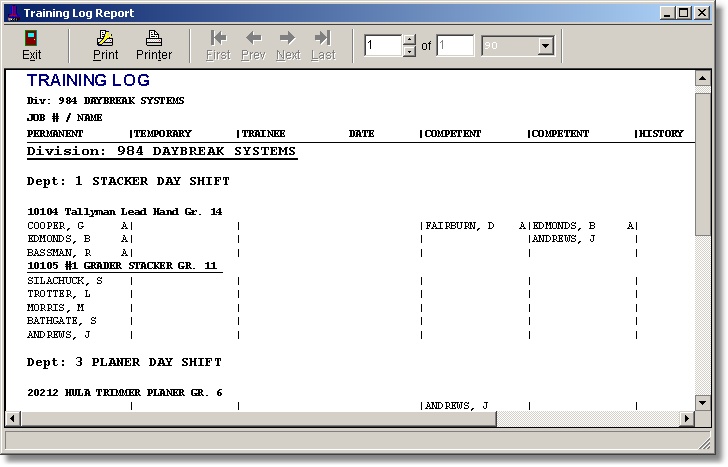
Task: Click the Exit toolbar icon
Action: (x=31, y=45)
